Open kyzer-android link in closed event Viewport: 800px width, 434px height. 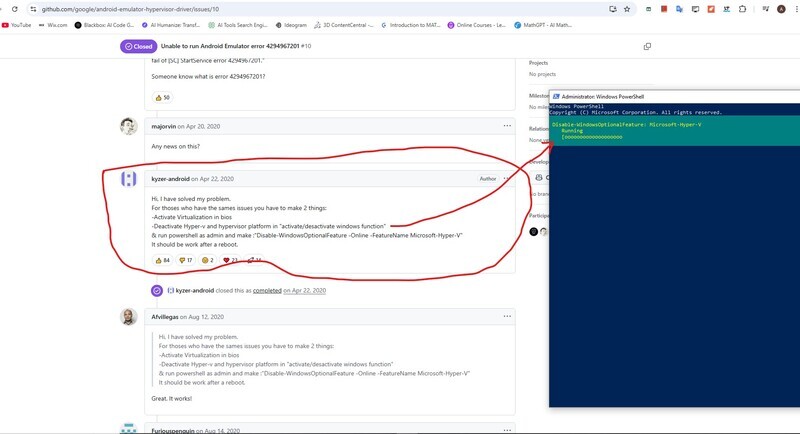click(x=194, y=291)
